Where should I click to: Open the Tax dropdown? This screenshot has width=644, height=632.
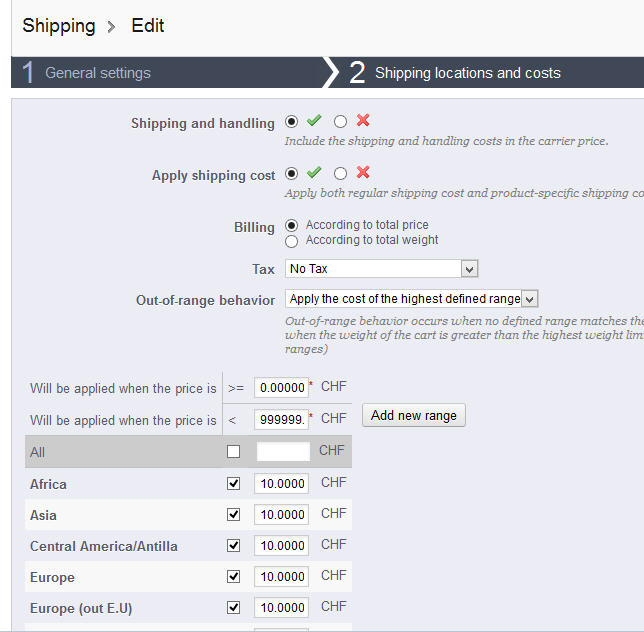(x=382, y=269)
